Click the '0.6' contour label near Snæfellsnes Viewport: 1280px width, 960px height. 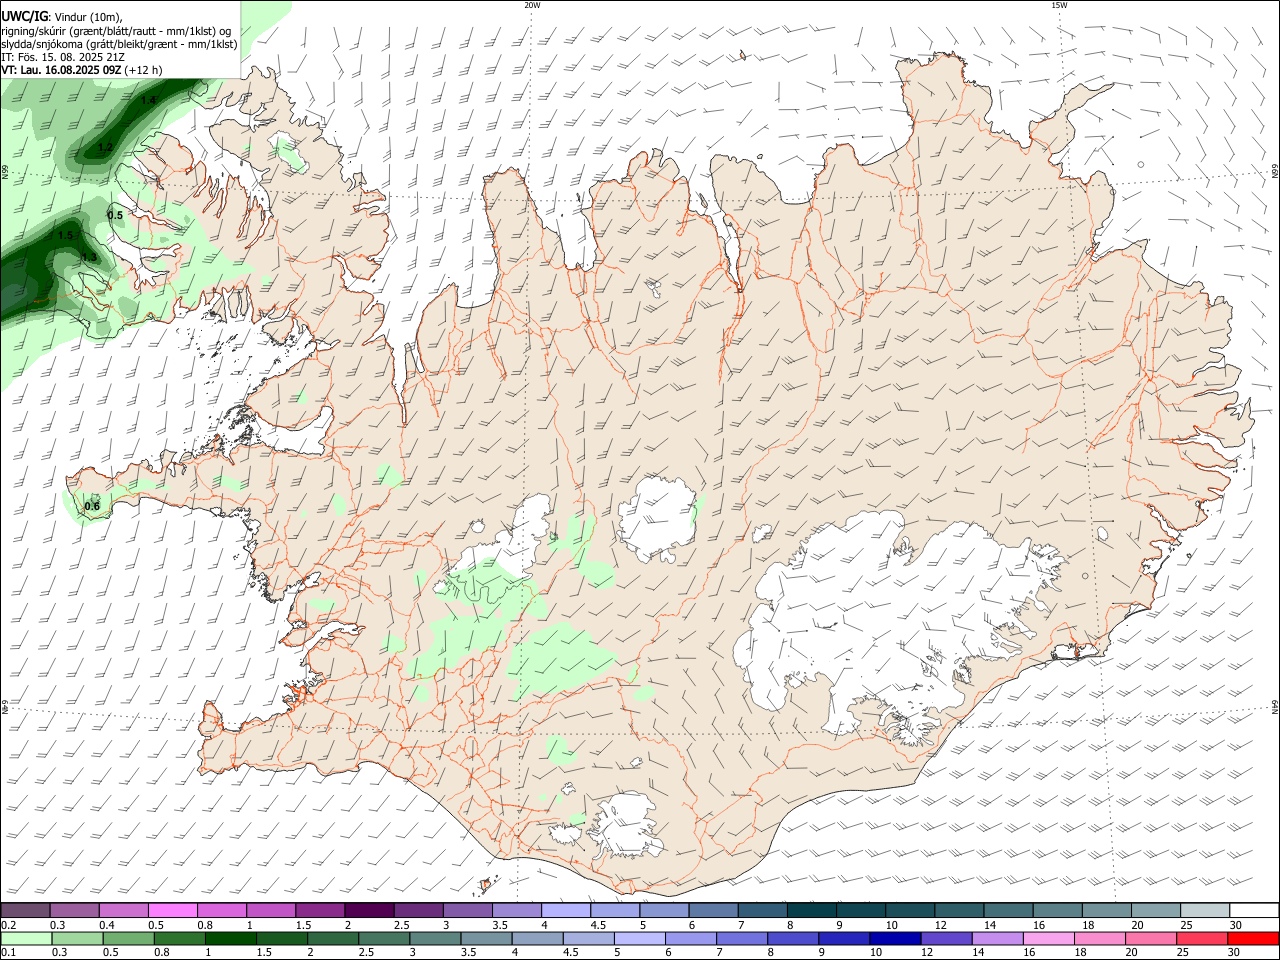92,506
